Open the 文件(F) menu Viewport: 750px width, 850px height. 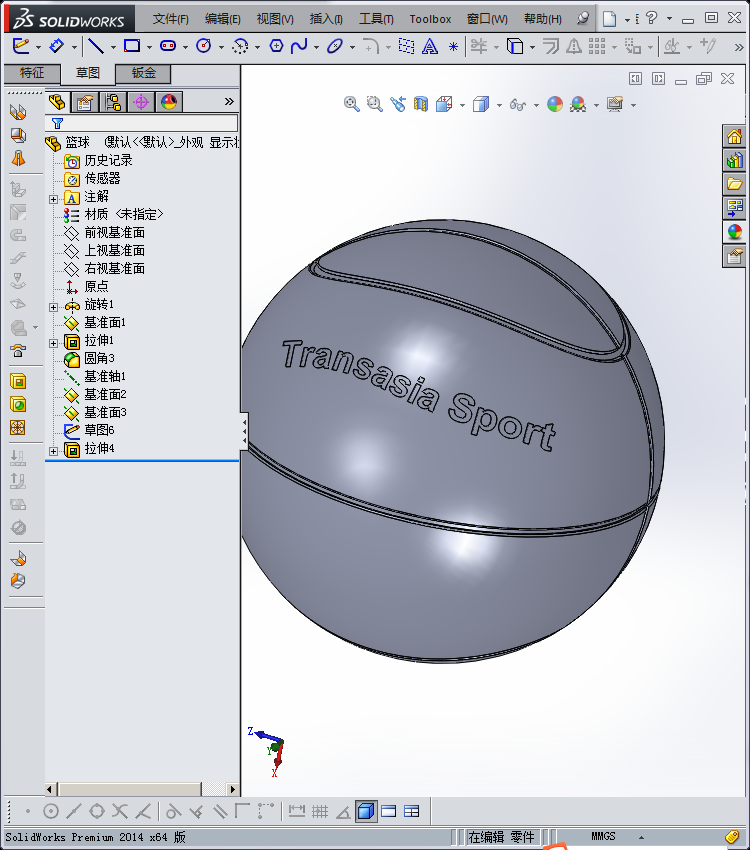click(x=171, y=20)
